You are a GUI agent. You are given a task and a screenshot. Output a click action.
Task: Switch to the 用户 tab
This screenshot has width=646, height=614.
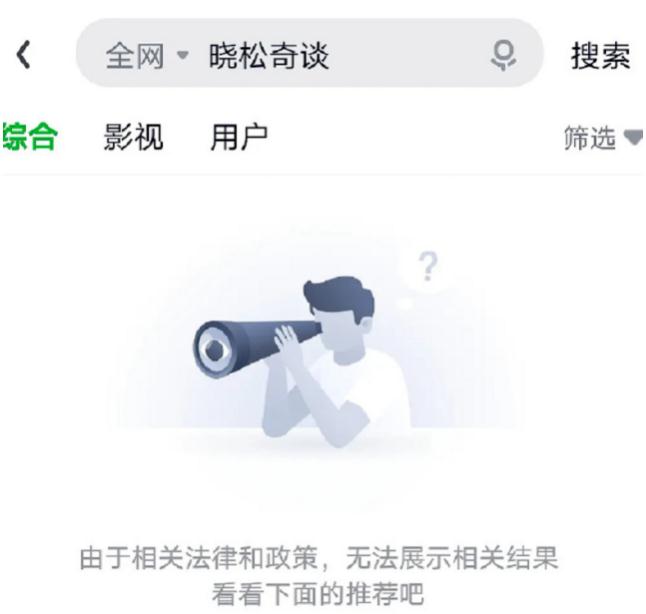(239, 137)
